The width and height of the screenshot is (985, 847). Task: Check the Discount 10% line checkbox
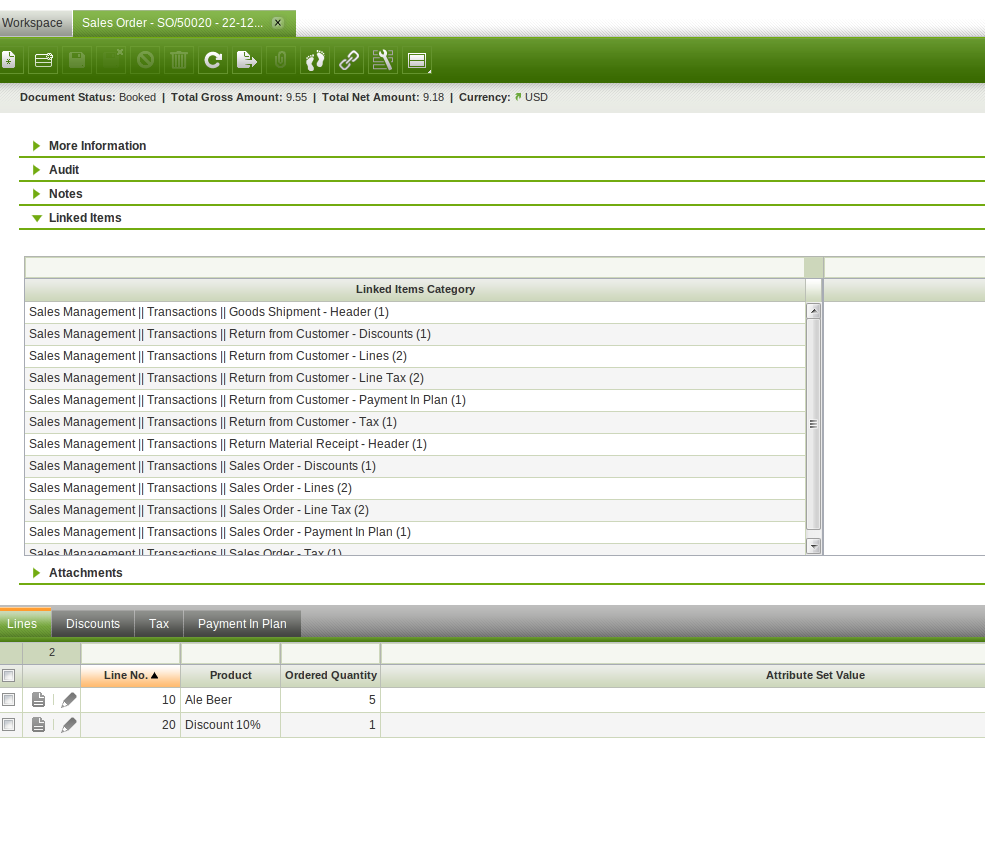tap(9, 725)
